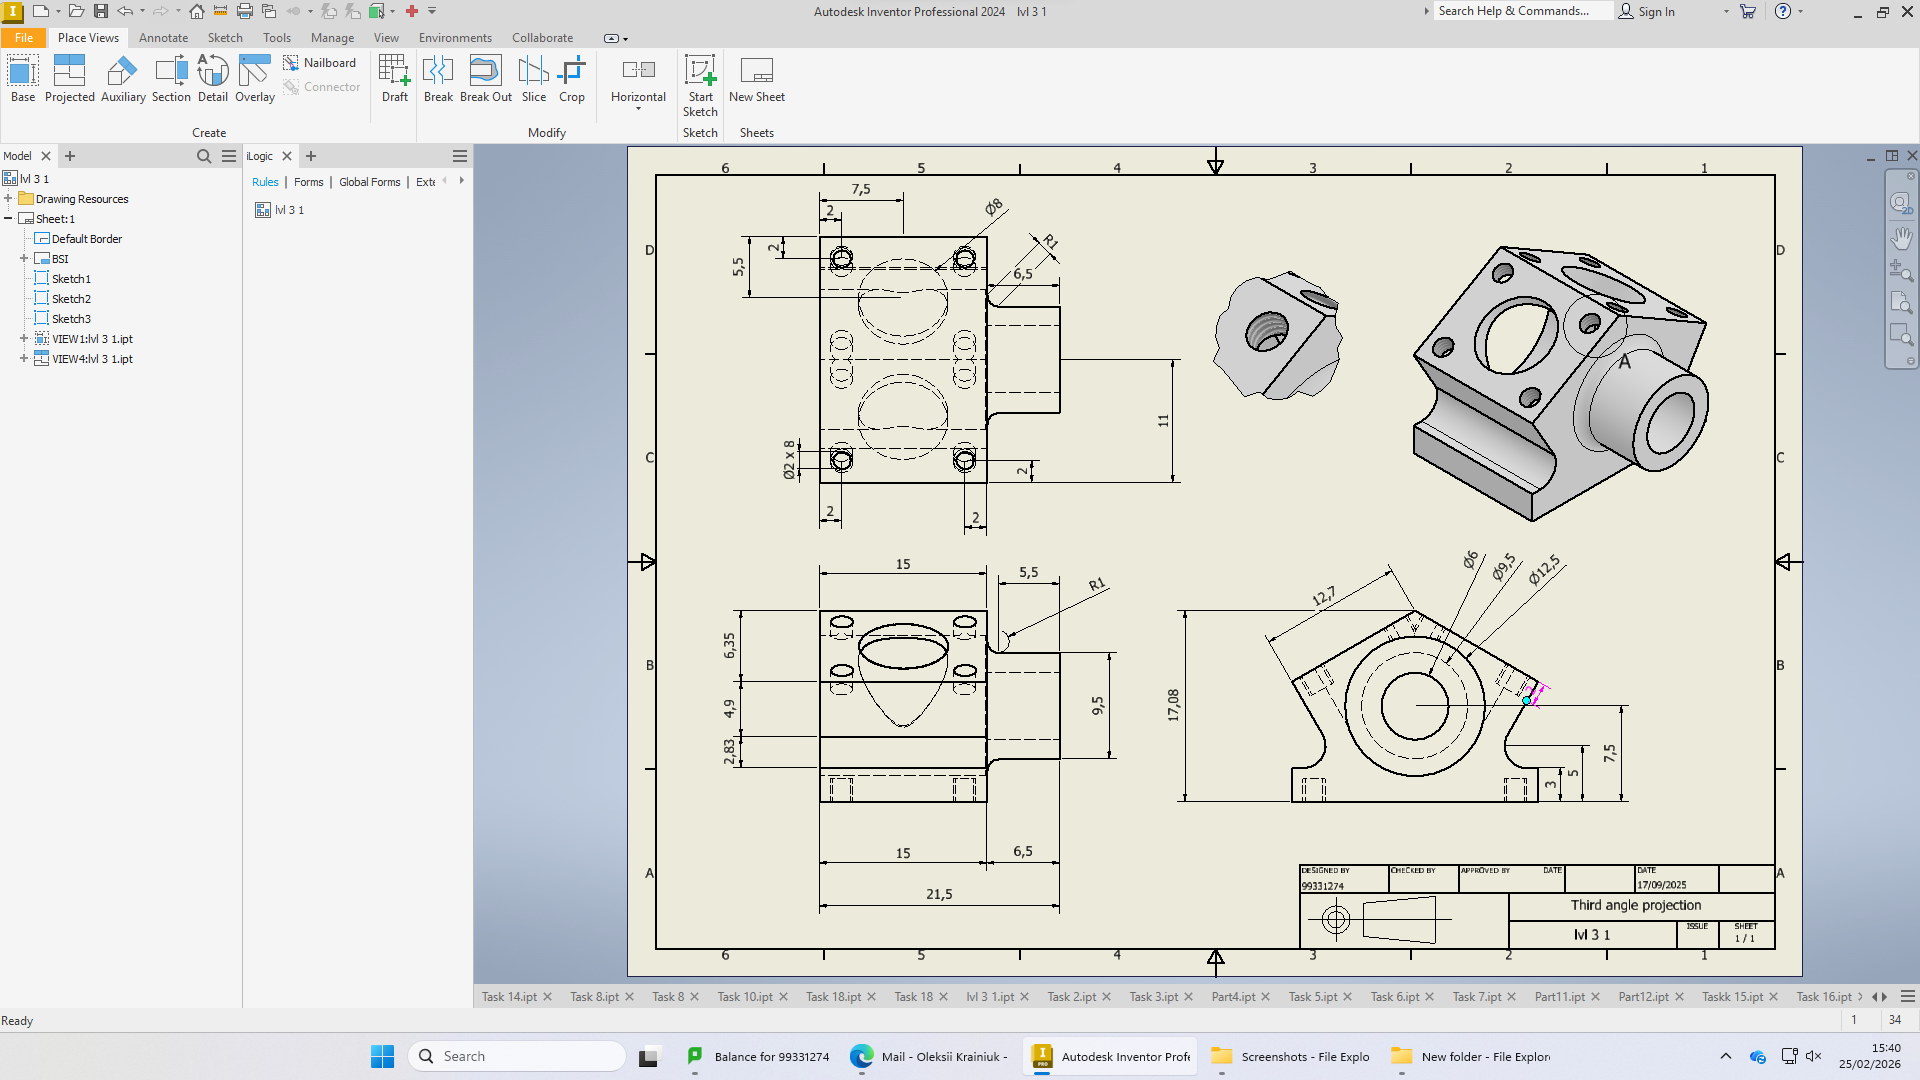Expand the Drawing Resources folder

(x=8, y=199)
